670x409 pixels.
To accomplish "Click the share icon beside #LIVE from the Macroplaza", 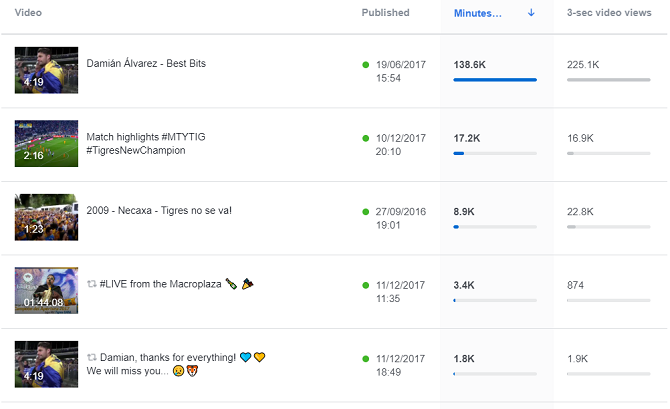I will 92,285.
